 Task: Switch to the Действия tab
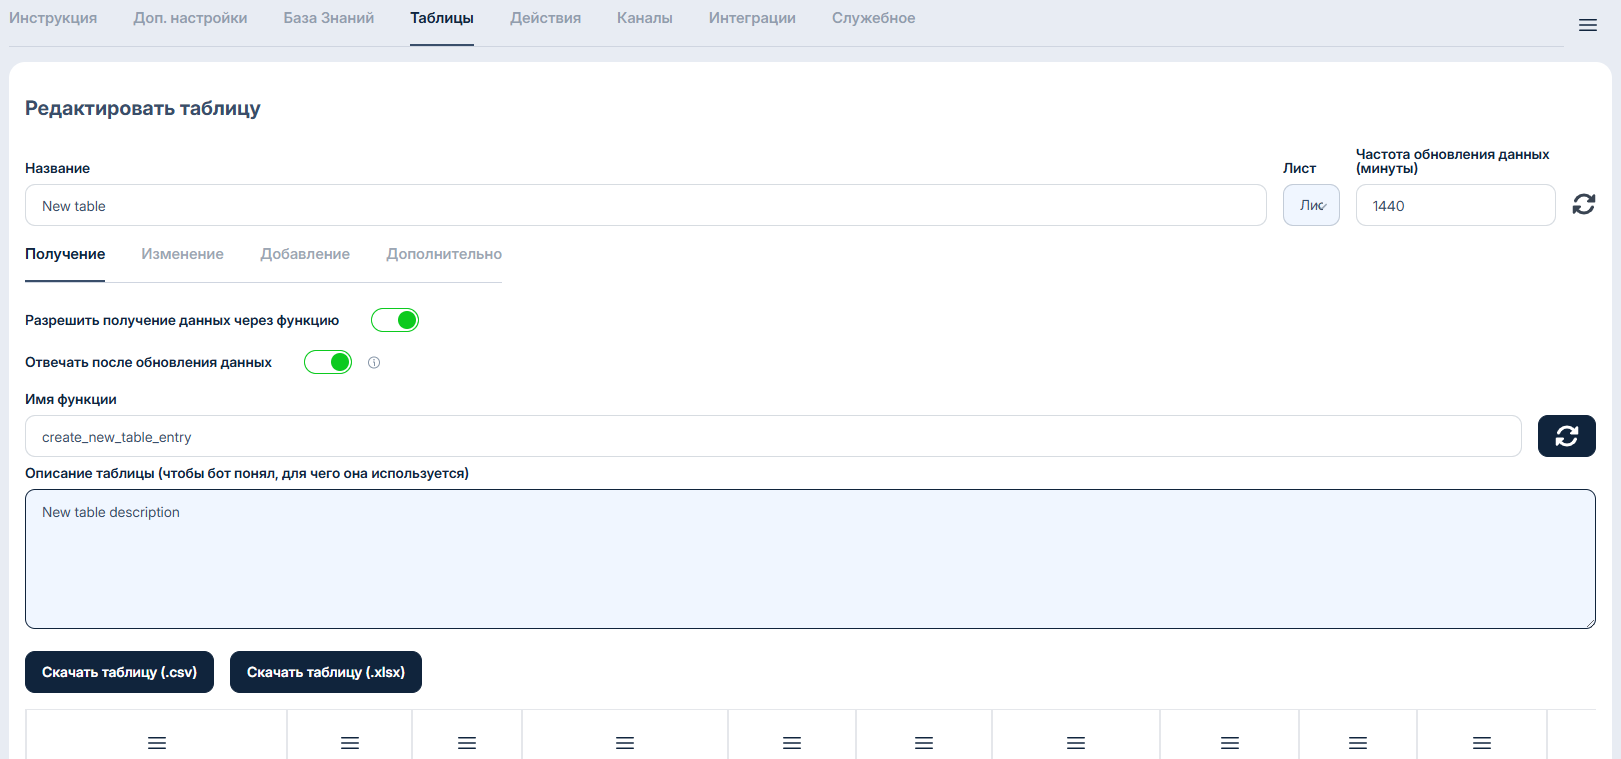pyautogui.click(x=545, y=18)
